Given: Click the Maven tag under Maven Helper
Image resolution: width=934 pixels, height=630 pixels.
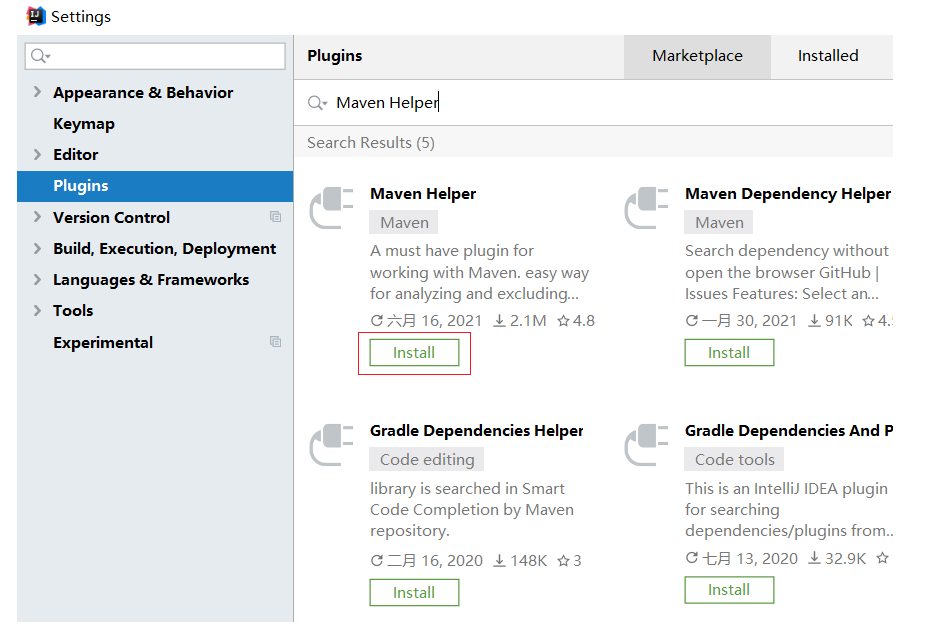Looking at the screenshot, I should 404,223.
